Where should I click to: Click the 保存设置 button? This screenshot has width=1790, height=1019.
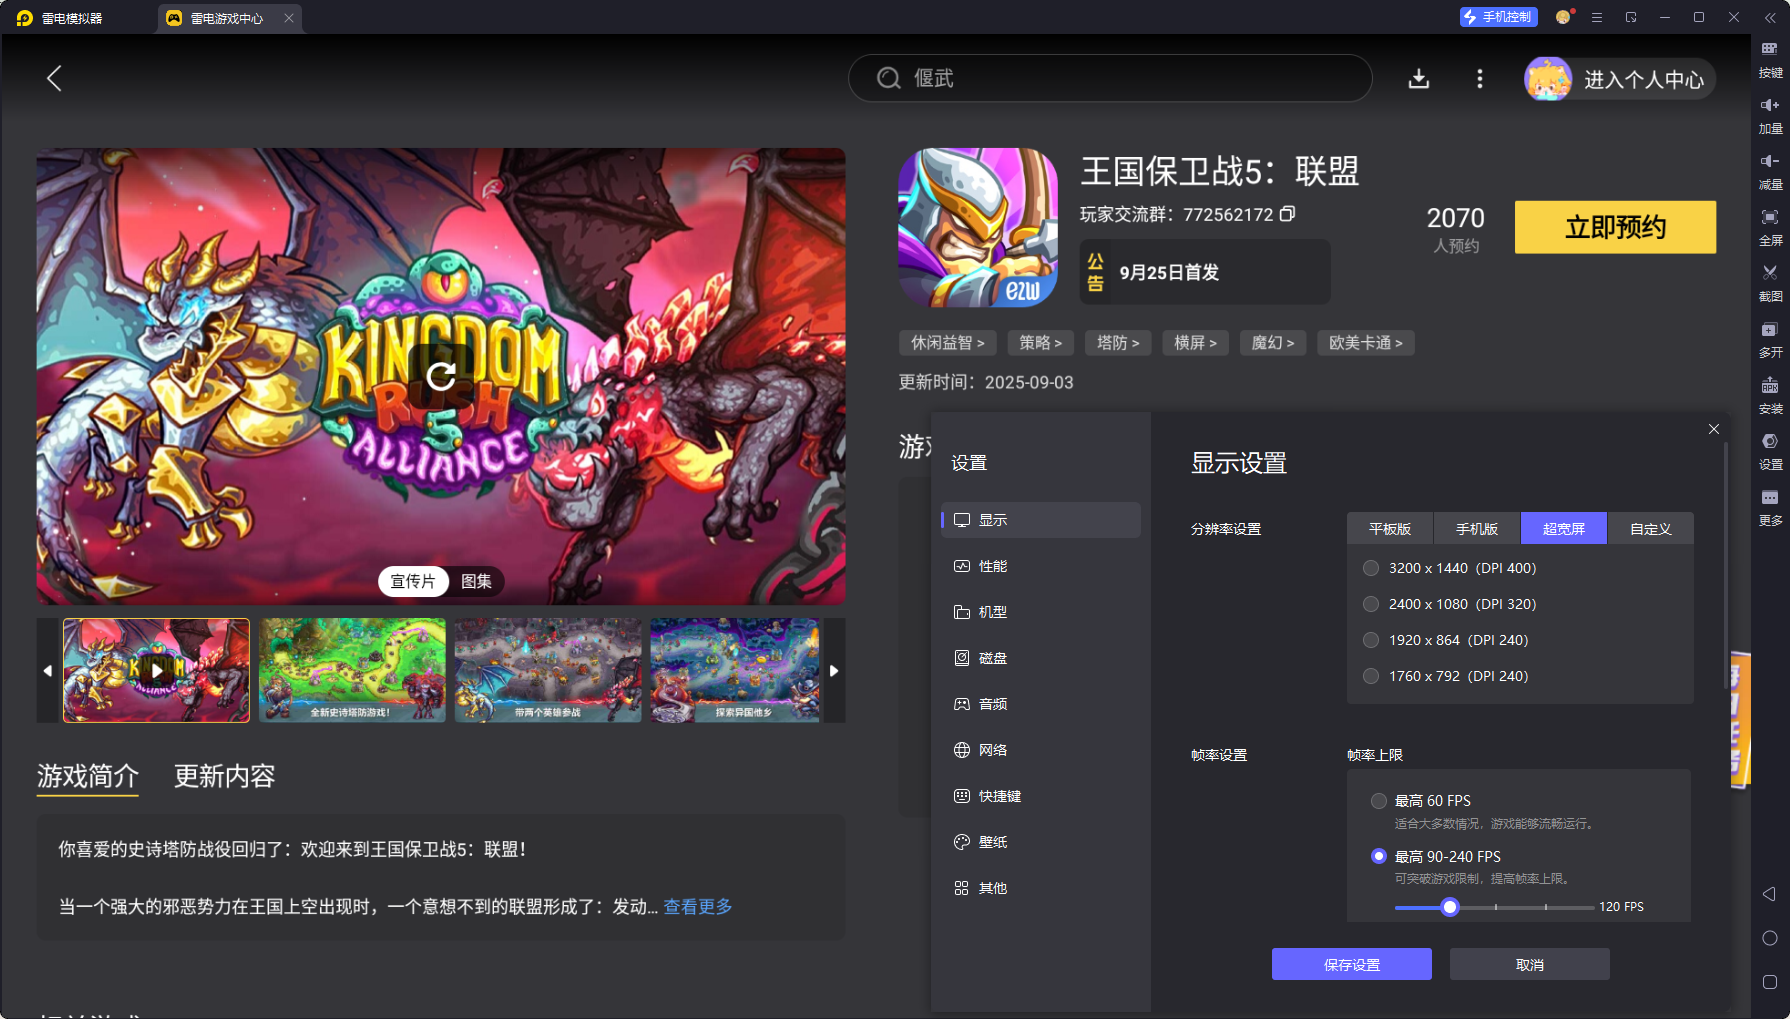click(x=1351, y=965)
